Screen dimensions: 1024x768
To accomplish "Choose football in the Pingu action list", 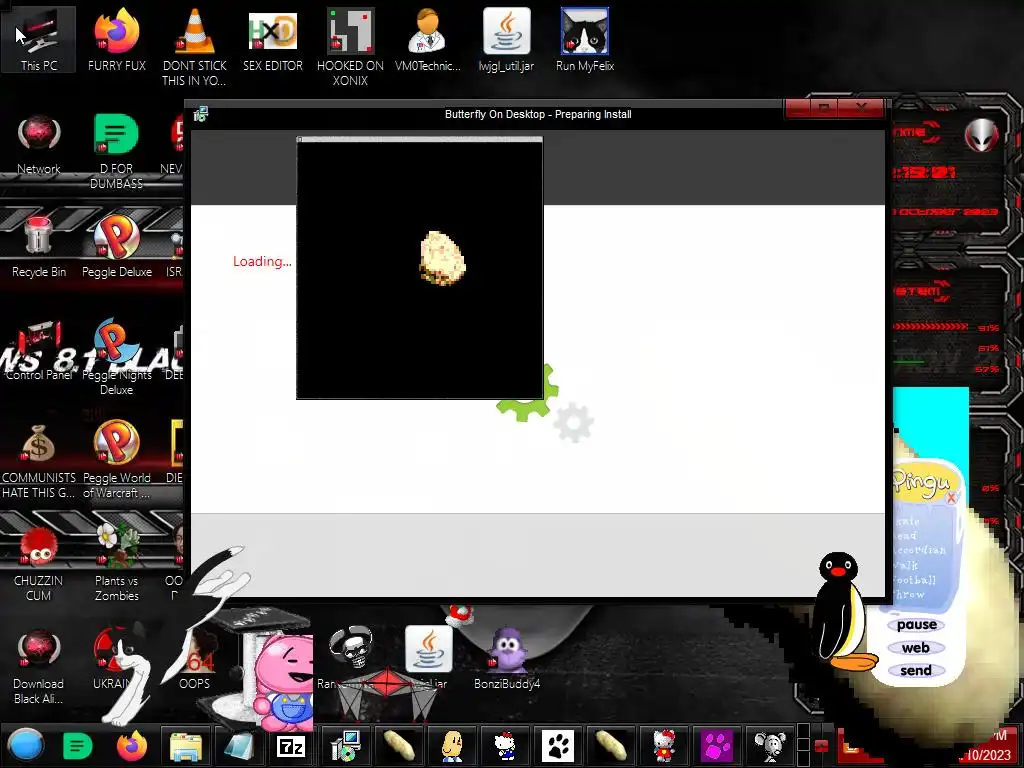I will (x=916, y=580).
